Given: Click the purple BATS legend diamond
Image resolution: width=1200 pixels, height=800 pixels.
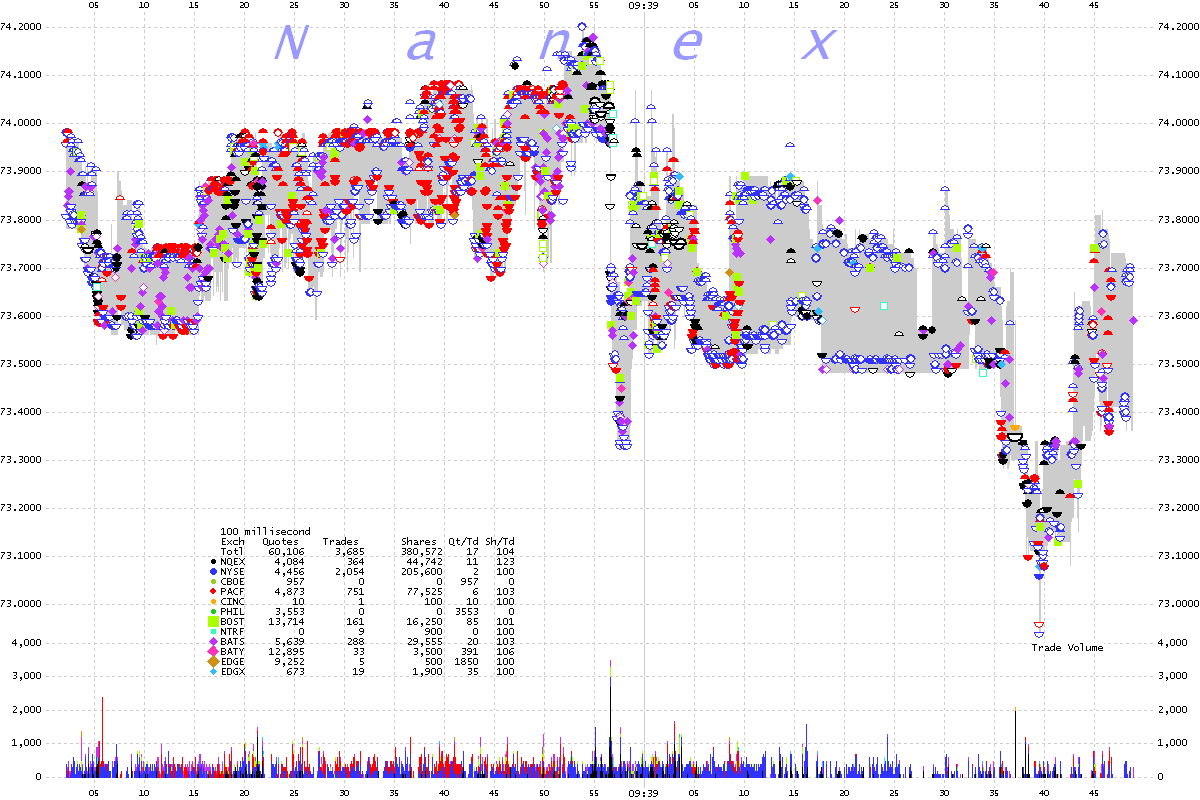Looking at the screenshot, I should (212, 642).
